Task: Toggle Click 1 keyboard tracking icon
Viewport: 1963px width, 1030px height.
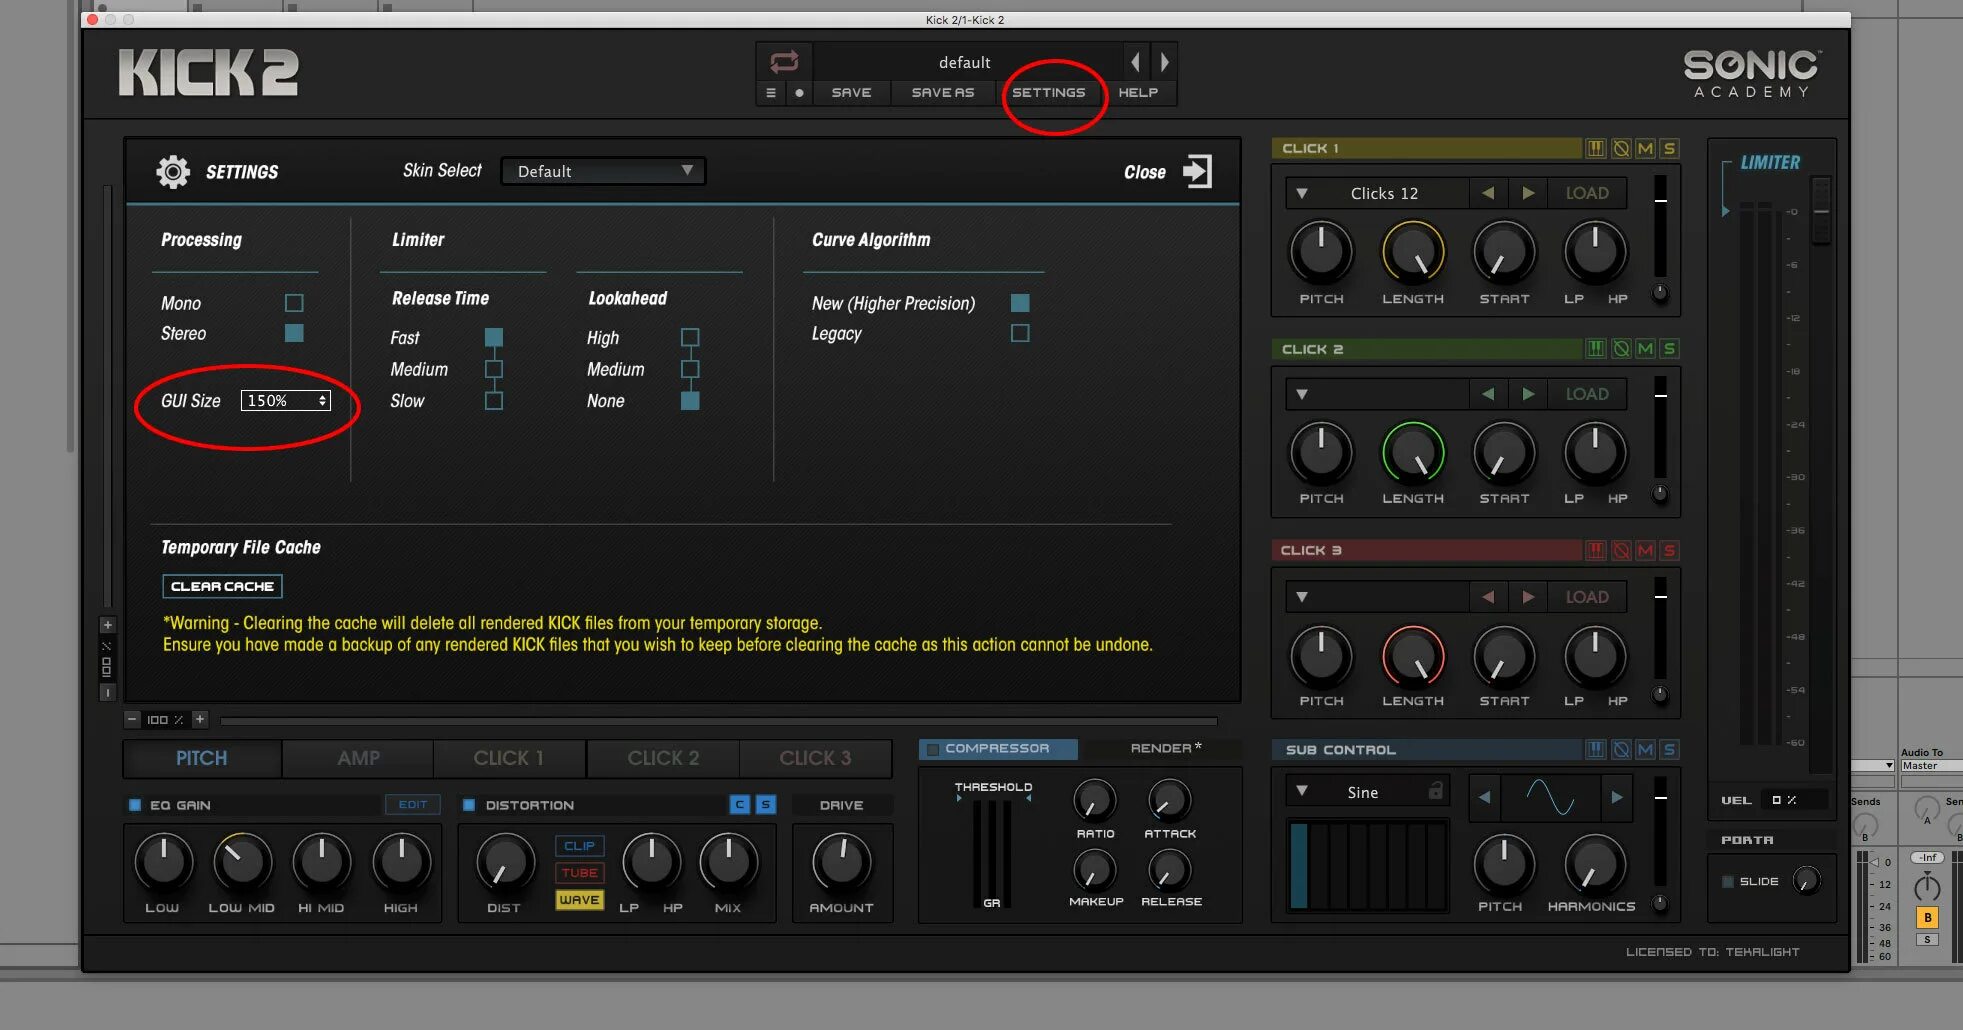Action: tap(1596, 148)
